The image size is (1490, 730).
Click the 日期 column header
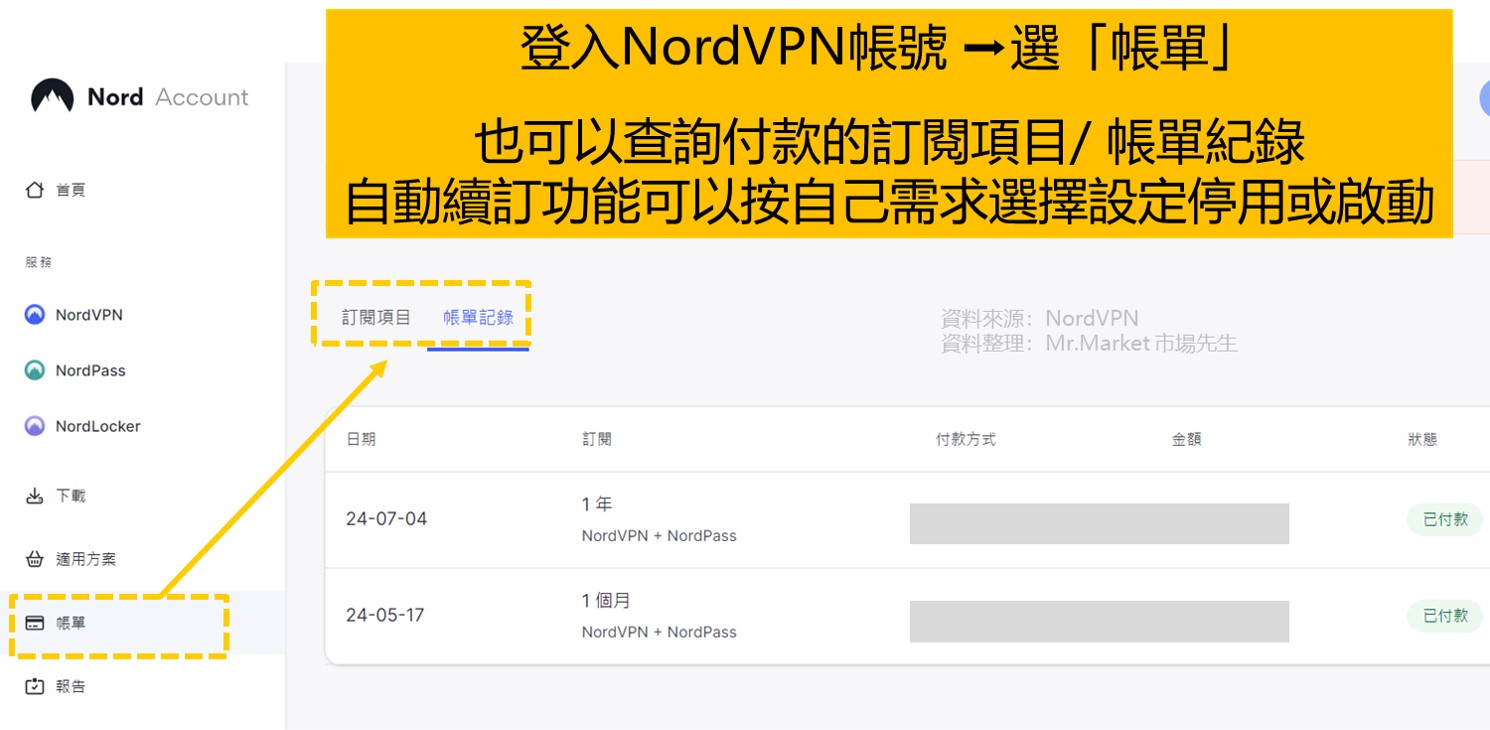[361, 439]
